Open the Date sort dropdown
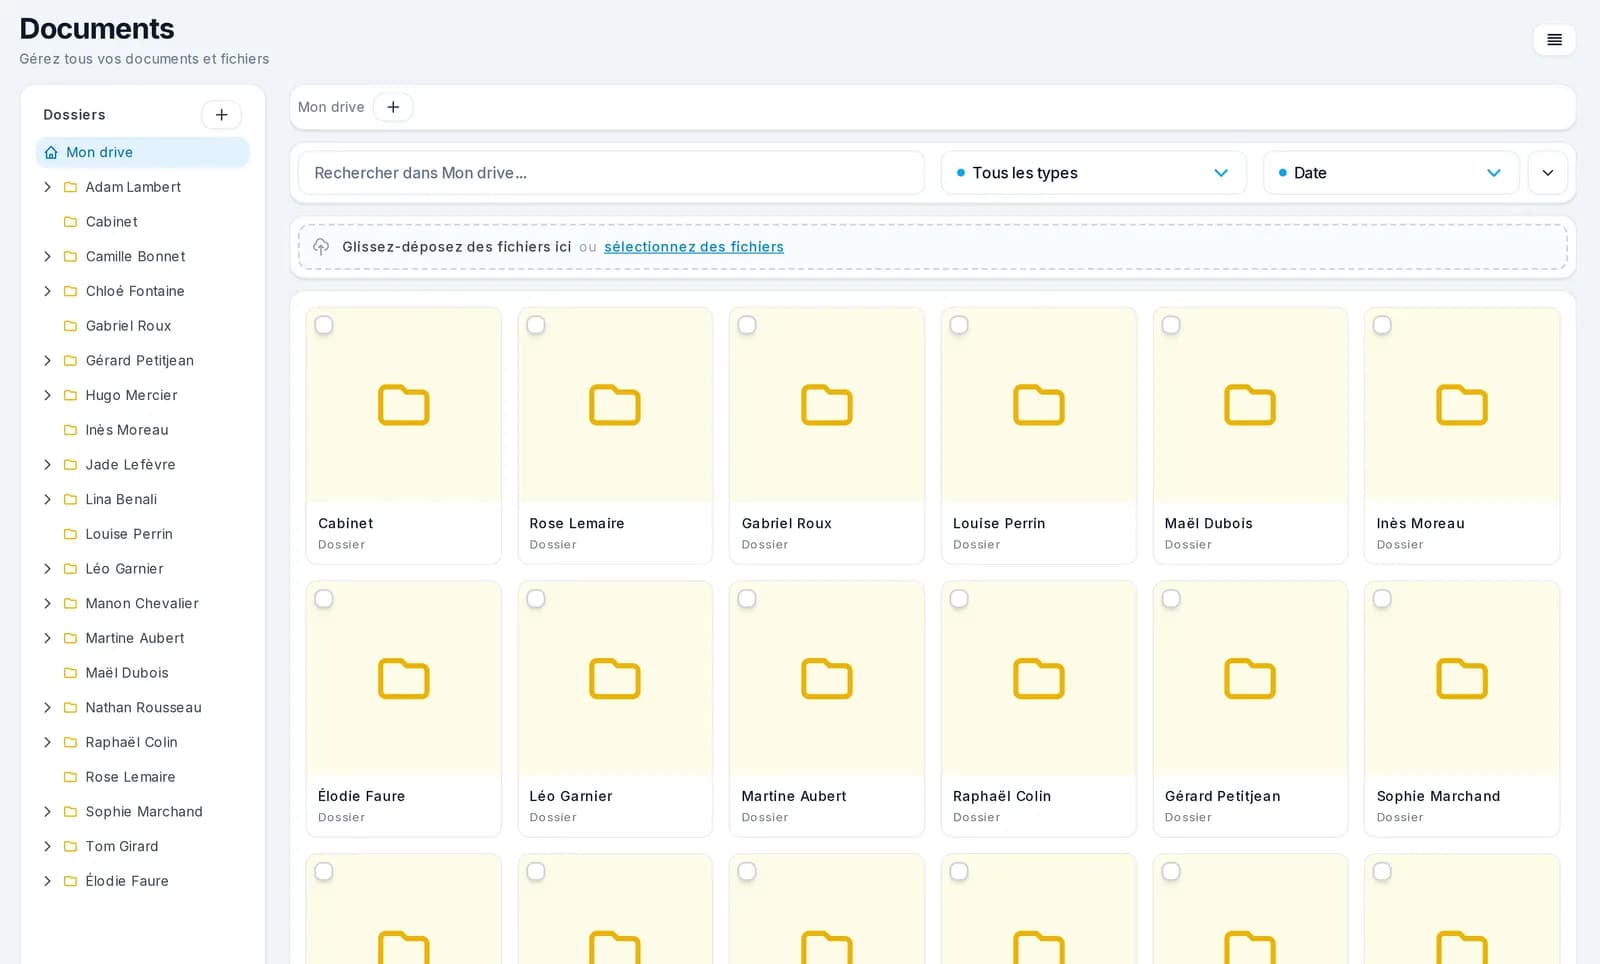The height and width of the screenshot is (964, 1600). pos(1391,173)
